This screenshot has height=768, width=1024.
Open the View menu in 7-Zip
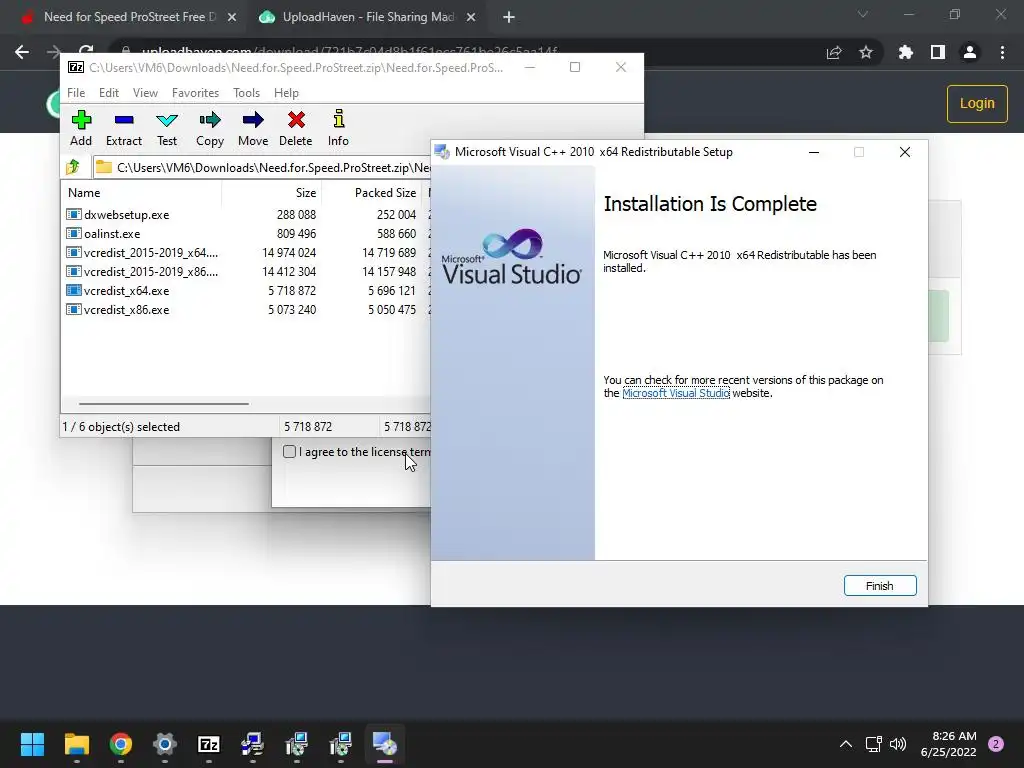pos(145,93)
